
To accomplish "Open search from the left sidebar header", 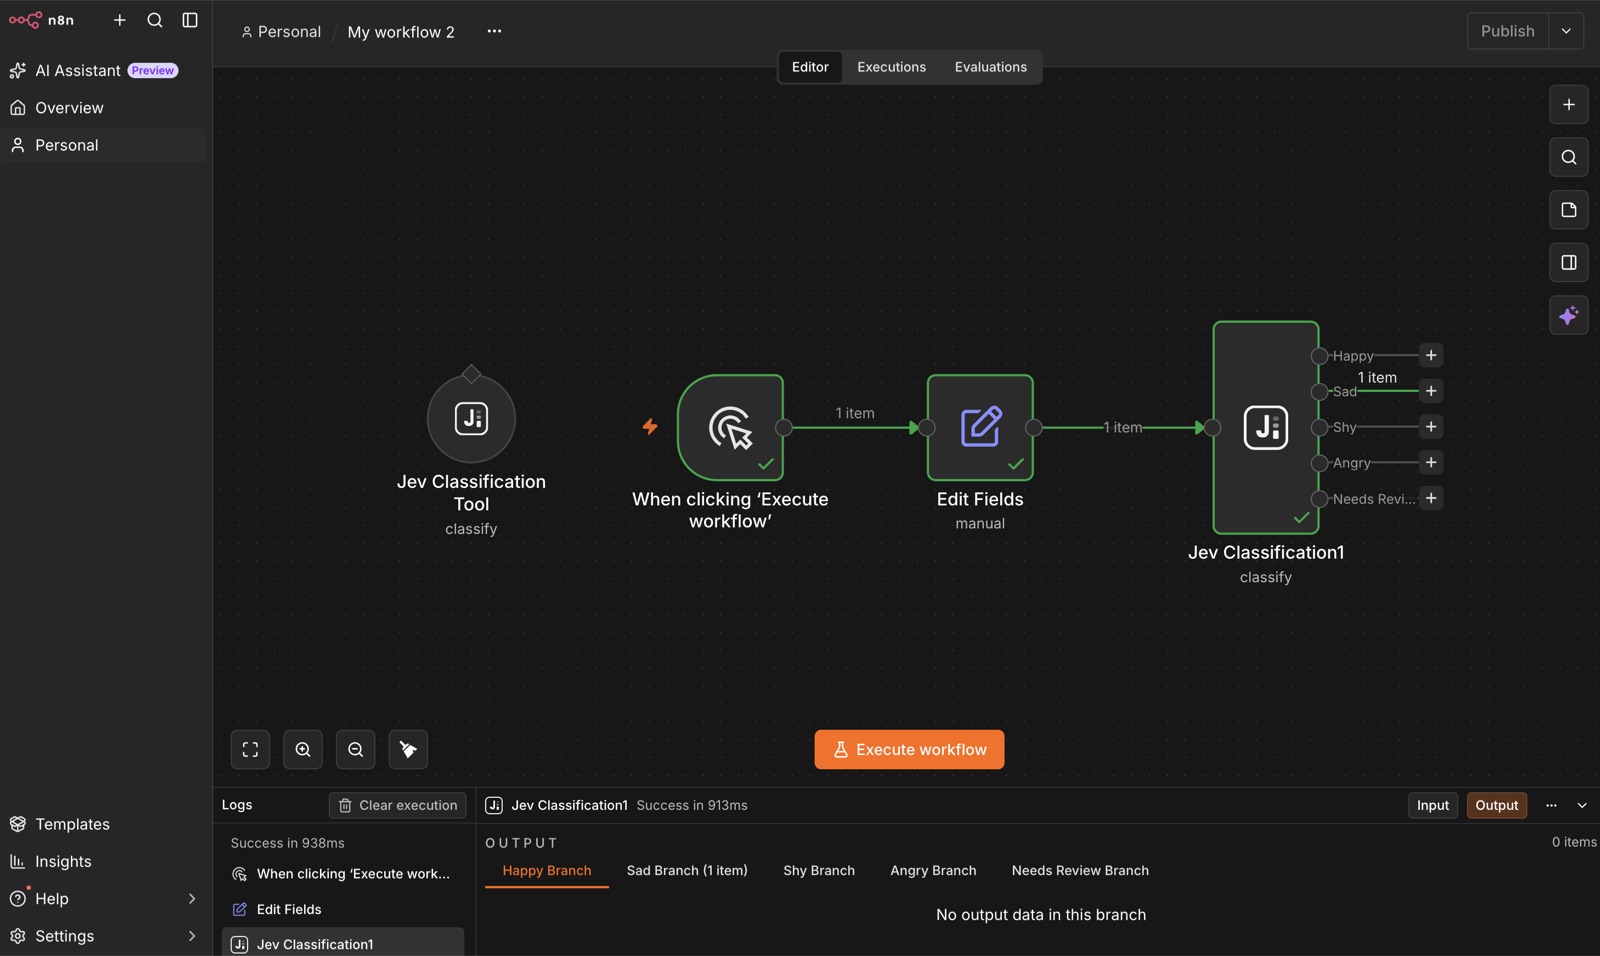I will [155, 20].
